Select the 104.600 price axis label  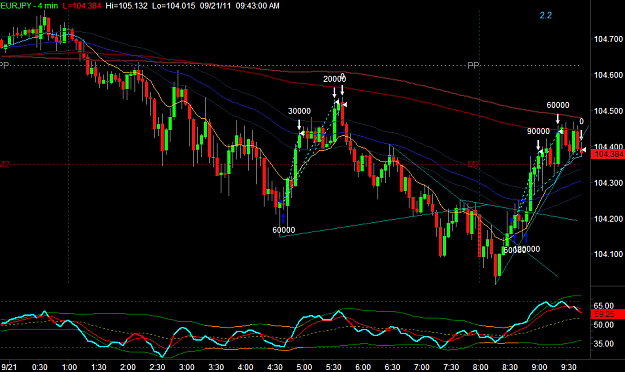point(608,75)
